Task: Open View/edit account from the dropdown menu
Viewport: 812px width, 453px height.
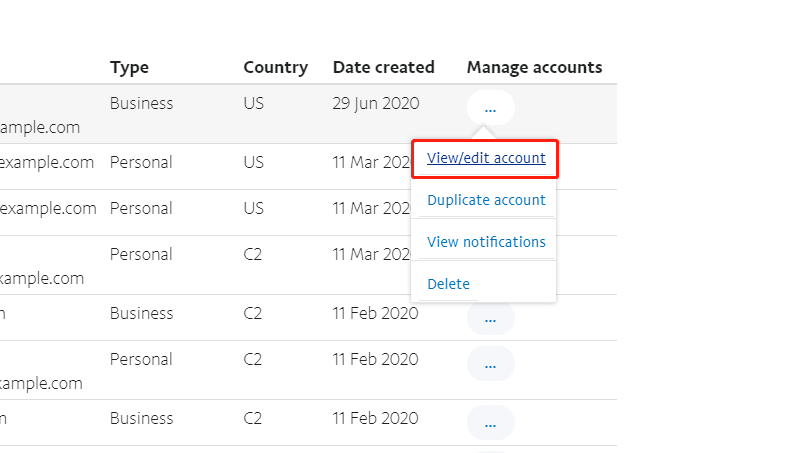Action: click(x=486, y=158)
